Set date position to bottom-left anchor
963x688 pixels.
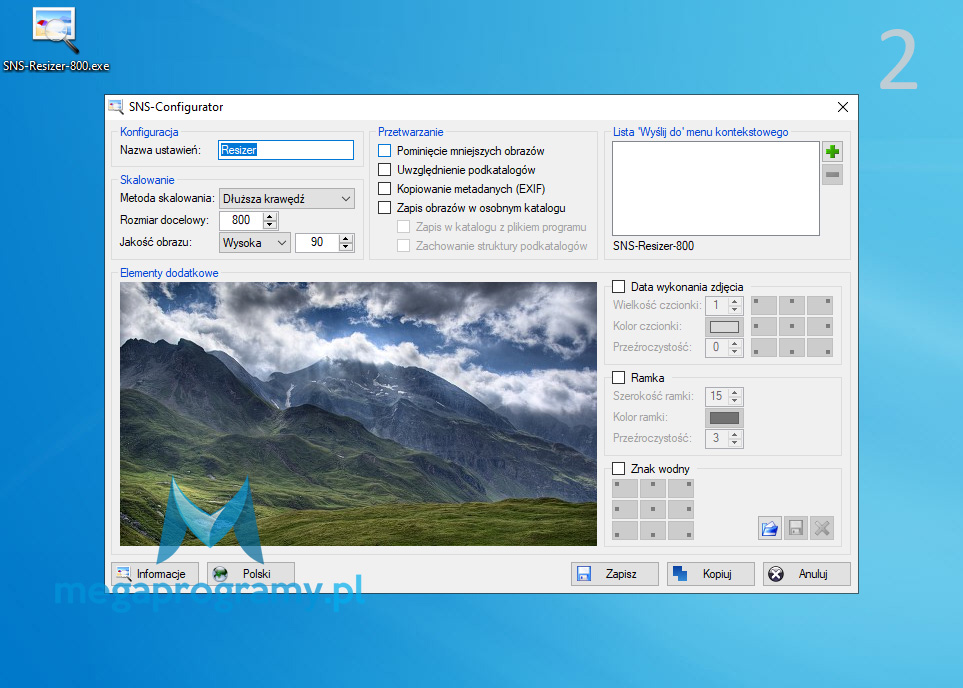(x=764, y=348)
